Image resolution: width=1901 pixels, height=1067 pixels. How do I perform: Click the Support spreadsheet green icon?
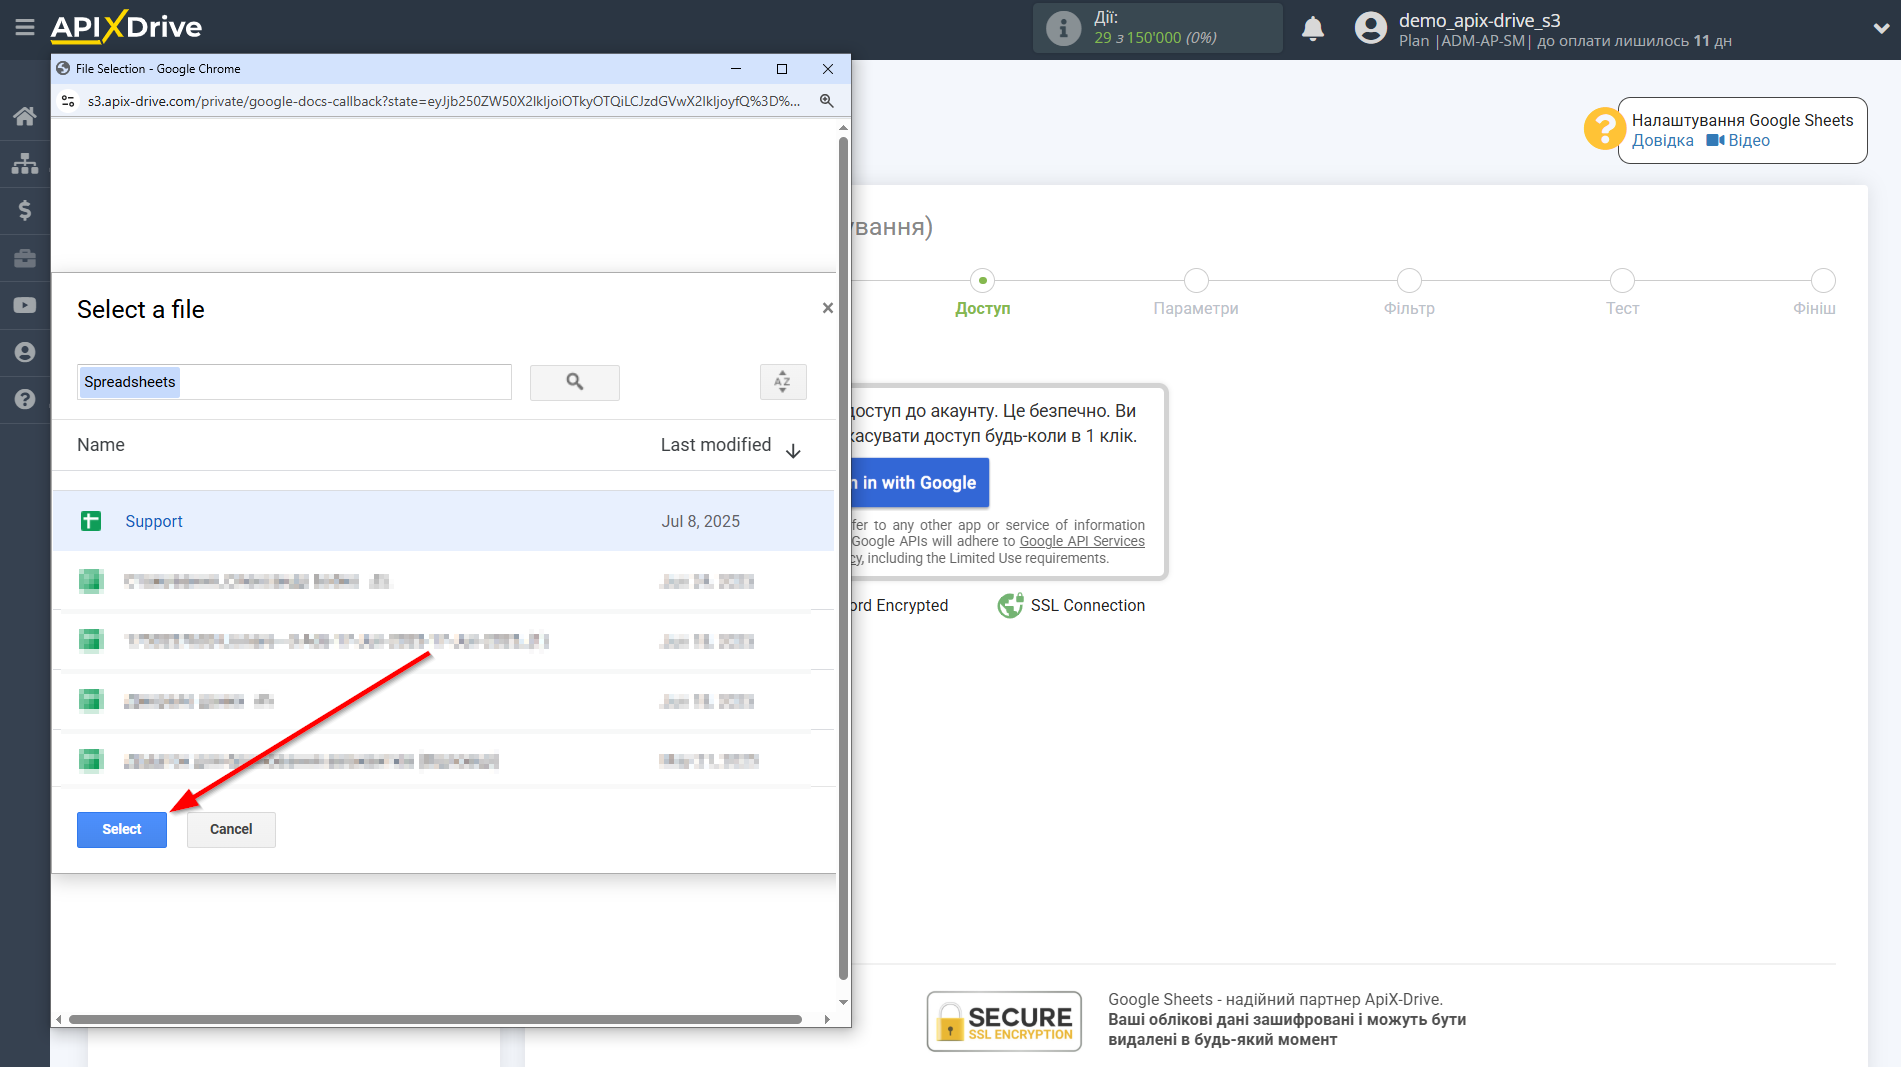point(91,521)
